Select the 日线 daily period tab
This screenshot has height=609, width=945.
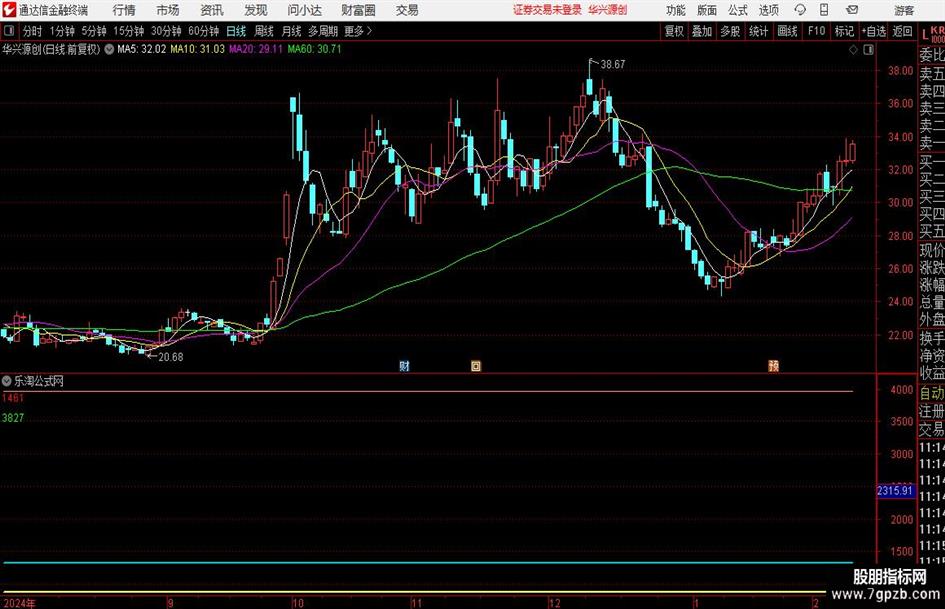pos(236,31)
